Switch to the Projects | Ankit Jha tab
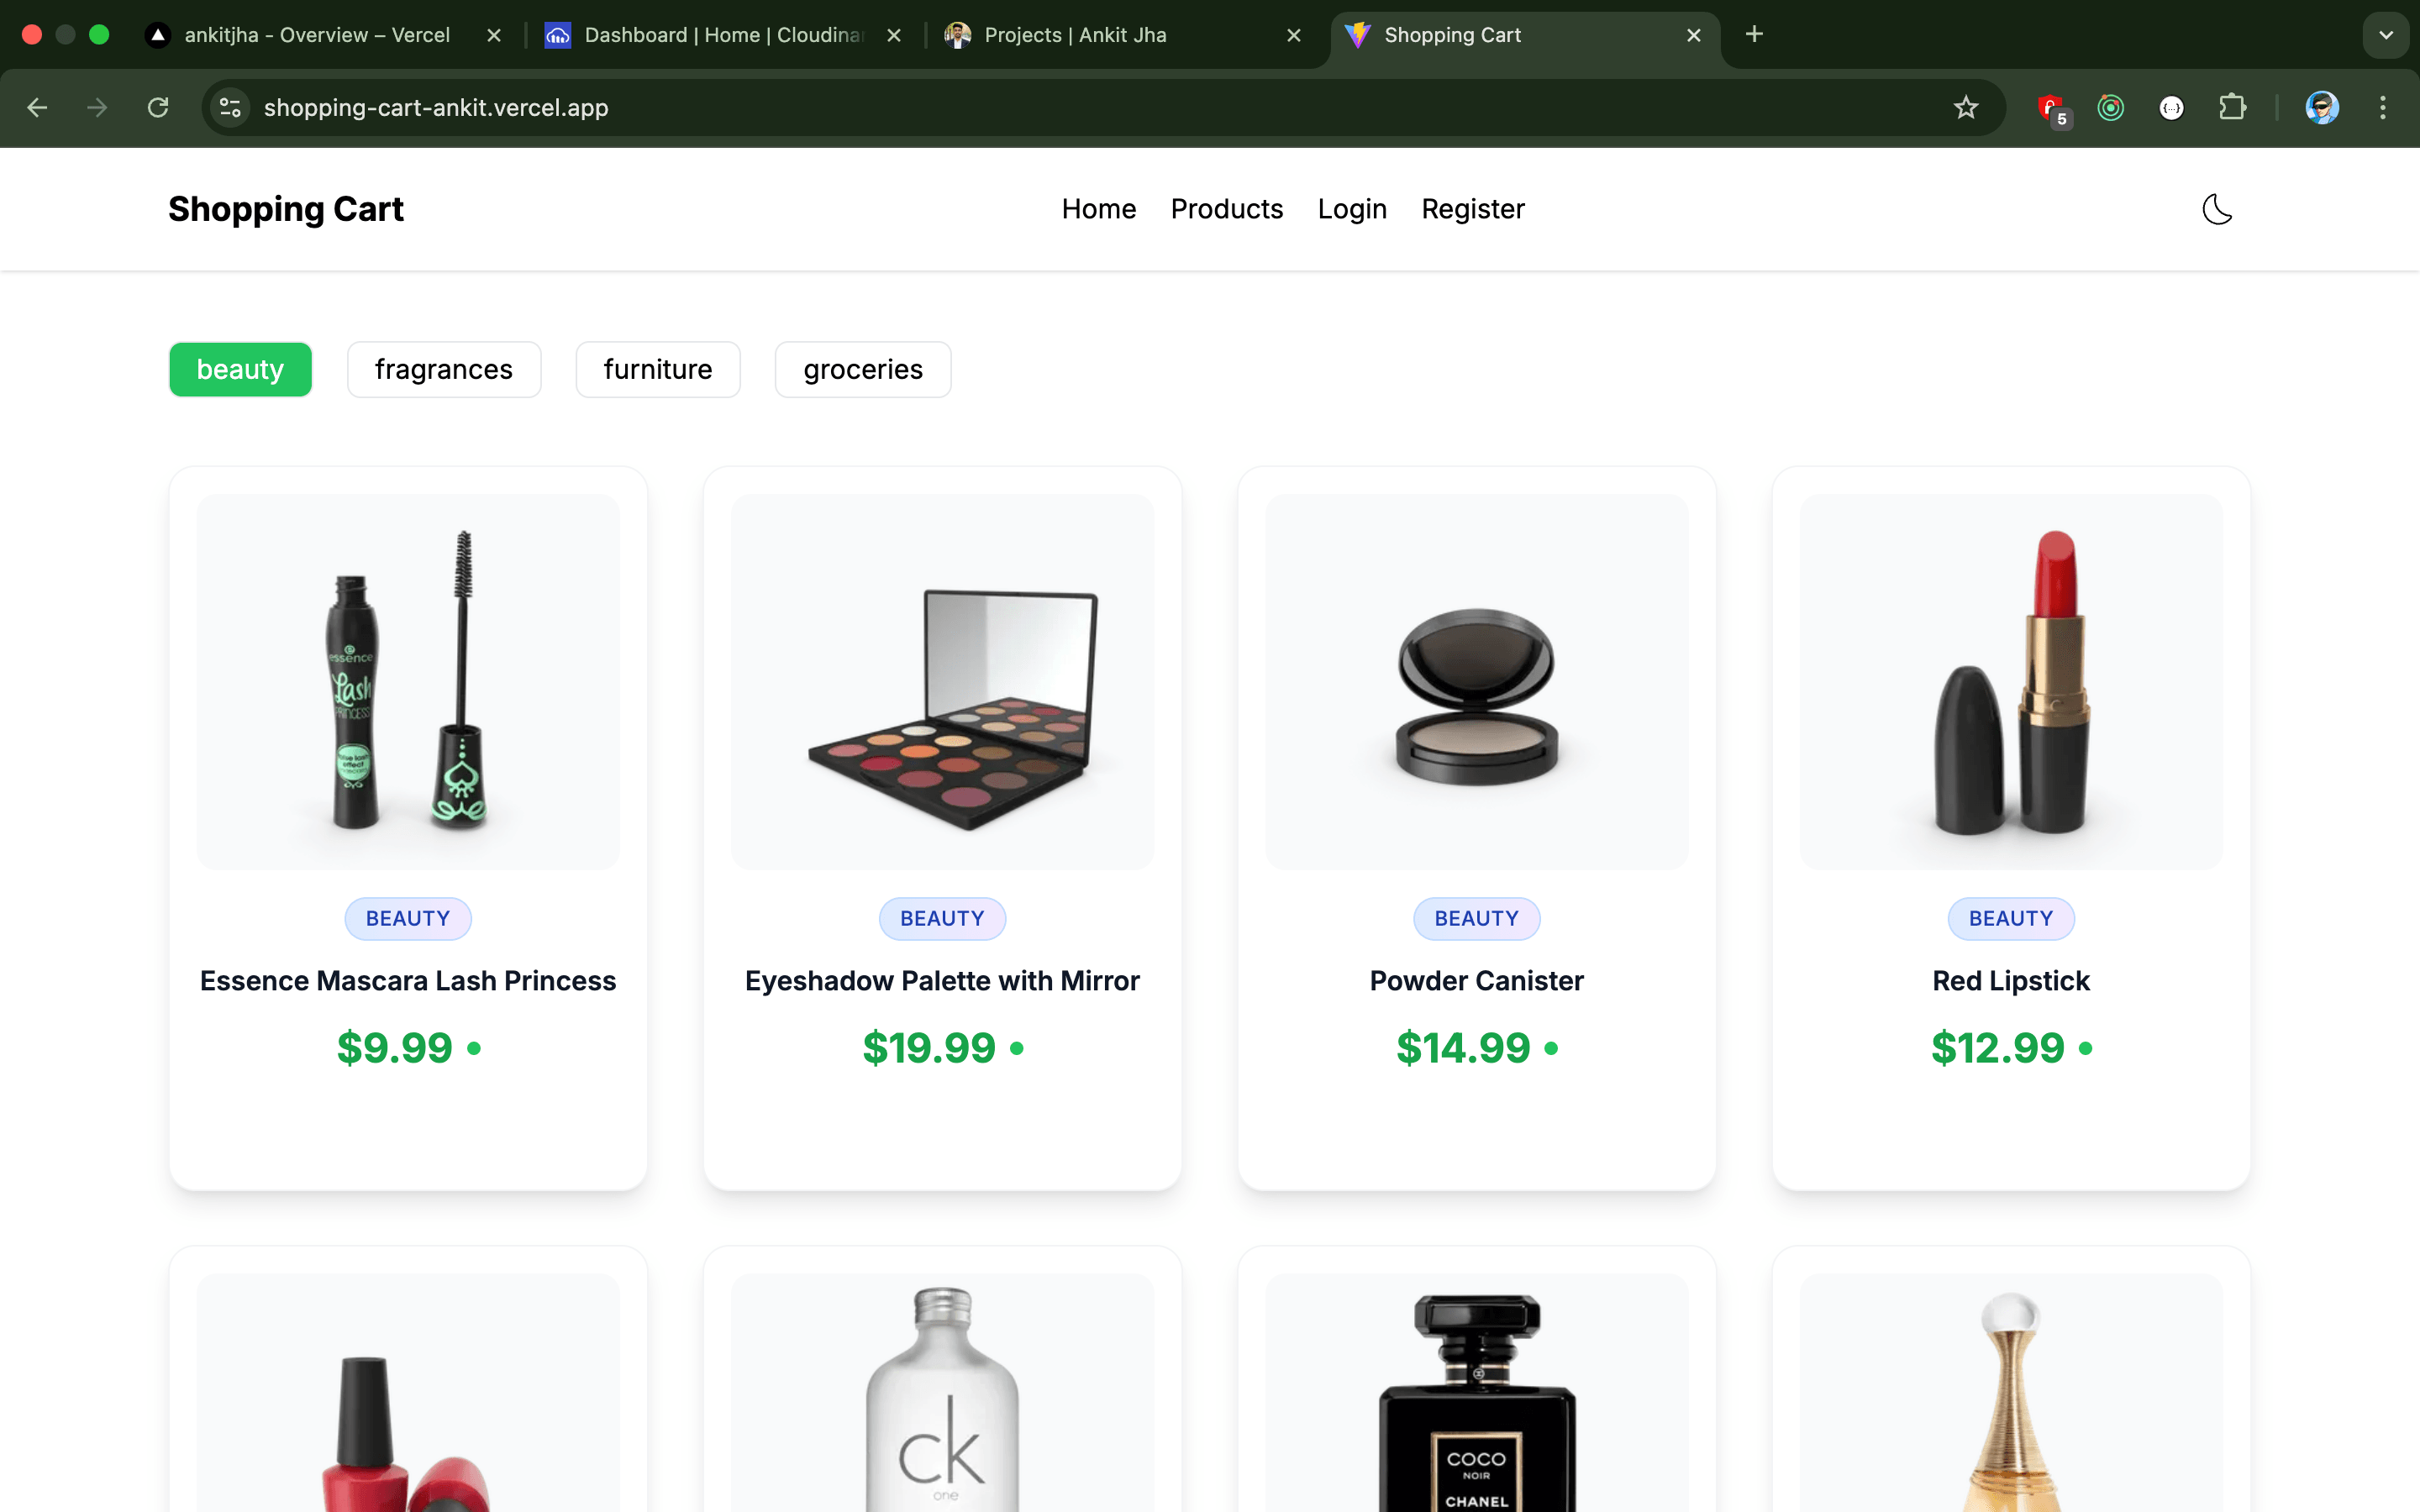Screen dimensions: 2420x1512 [x=1075, y=35]
